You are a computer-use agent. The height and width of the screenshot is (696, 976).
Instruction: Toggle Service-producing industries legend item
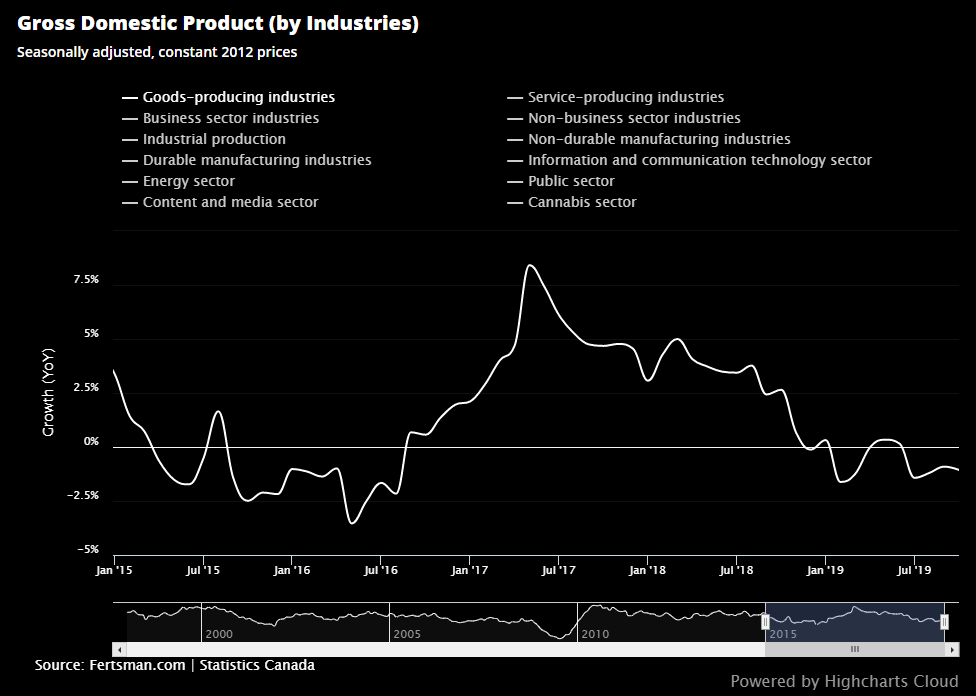click(616, 97)
